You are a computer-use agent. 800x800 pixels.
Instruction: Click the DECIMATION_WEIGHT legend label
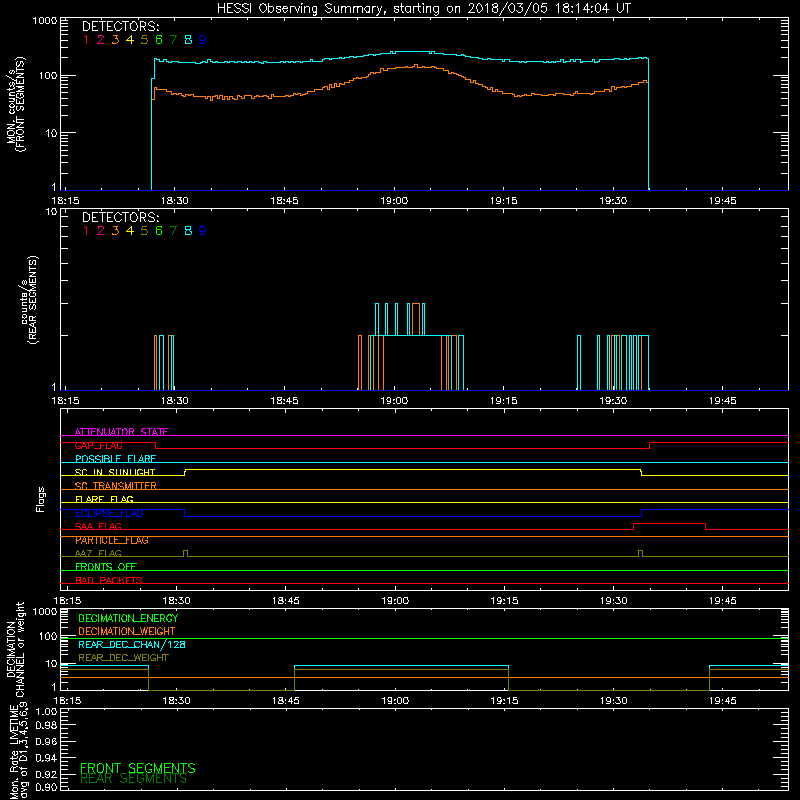pyautogui.click(x=127, y=632)
